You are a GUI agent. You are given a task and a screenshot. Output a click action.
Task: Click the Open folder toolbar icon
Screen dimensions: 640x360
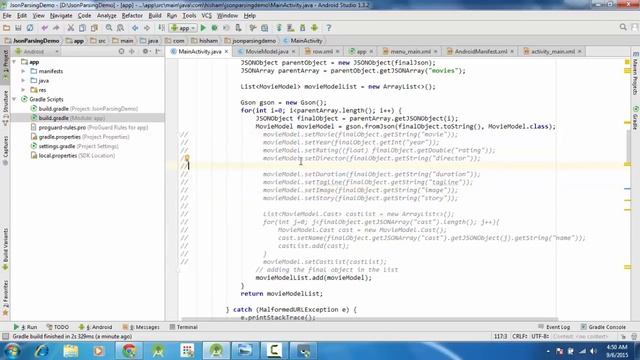click(x=7, y=28)
